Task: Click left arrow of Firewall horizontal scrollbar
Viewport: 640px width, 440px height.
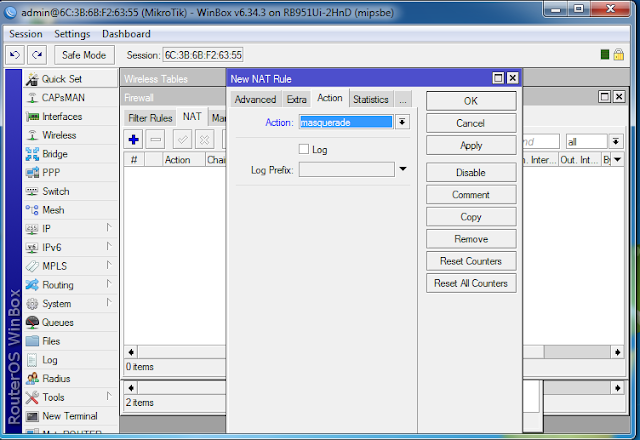Action: 131,352
